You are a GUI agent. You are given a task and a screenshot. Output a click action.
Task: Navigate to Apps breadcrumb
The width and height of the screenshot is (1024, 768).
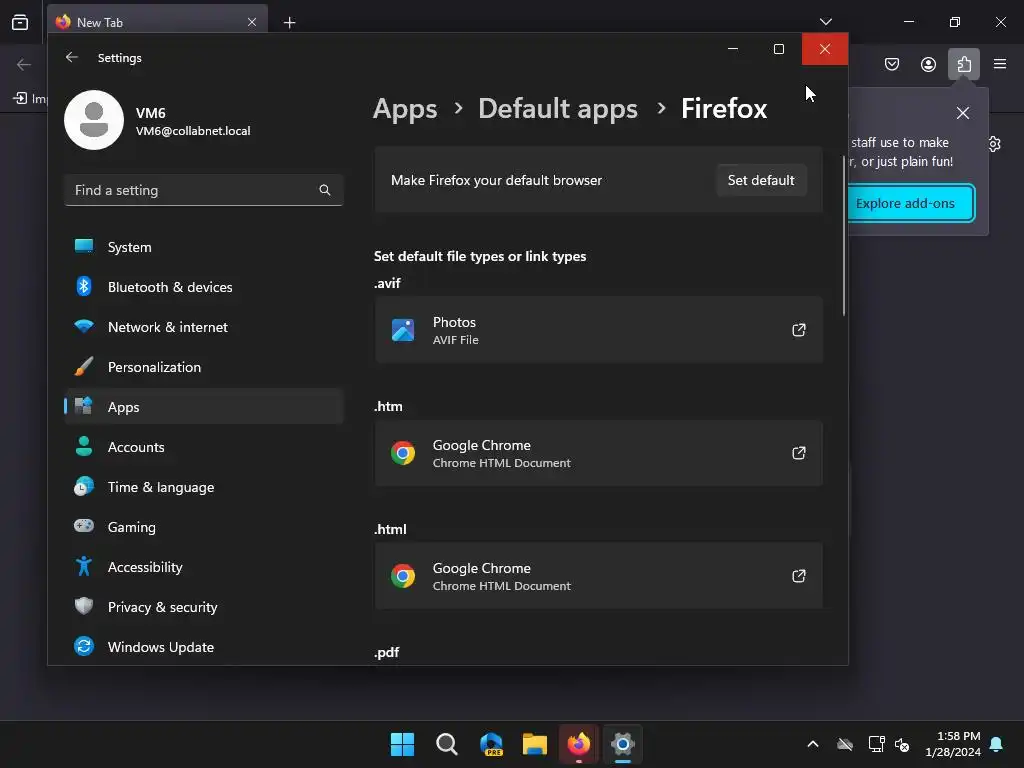point(405,108)
